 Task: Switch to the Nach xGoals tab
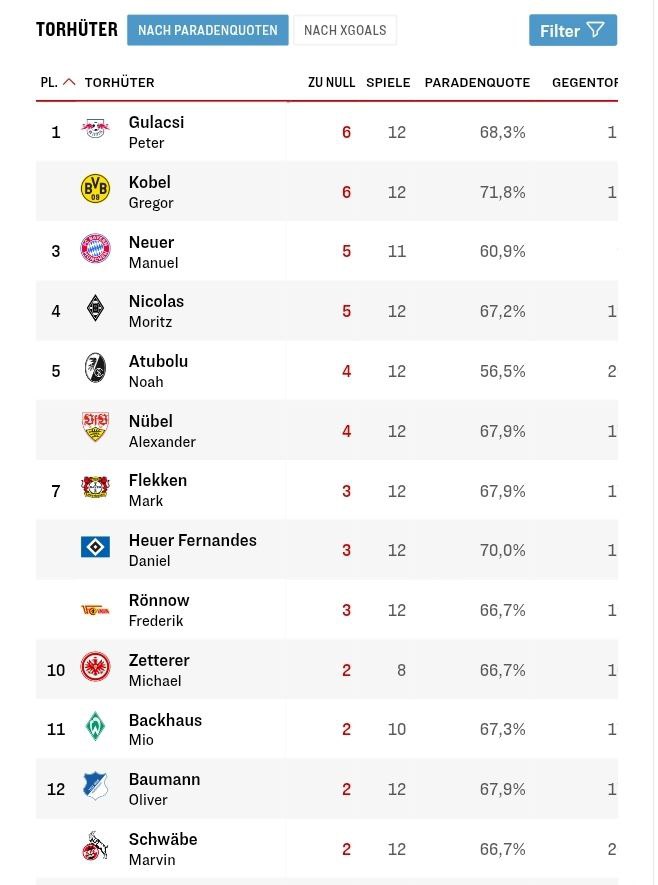point(345,30)
